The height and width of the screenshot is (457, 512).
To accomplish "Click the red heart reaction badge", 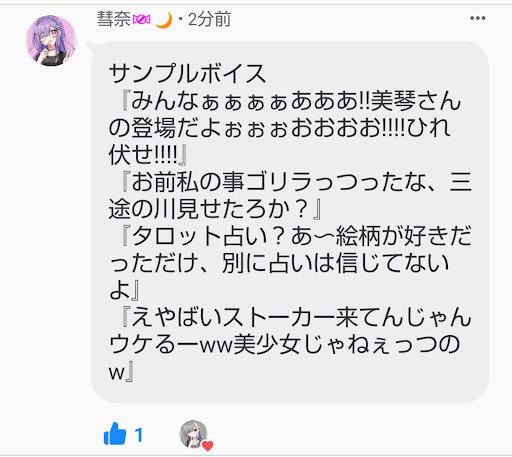I will click(207, 446).
